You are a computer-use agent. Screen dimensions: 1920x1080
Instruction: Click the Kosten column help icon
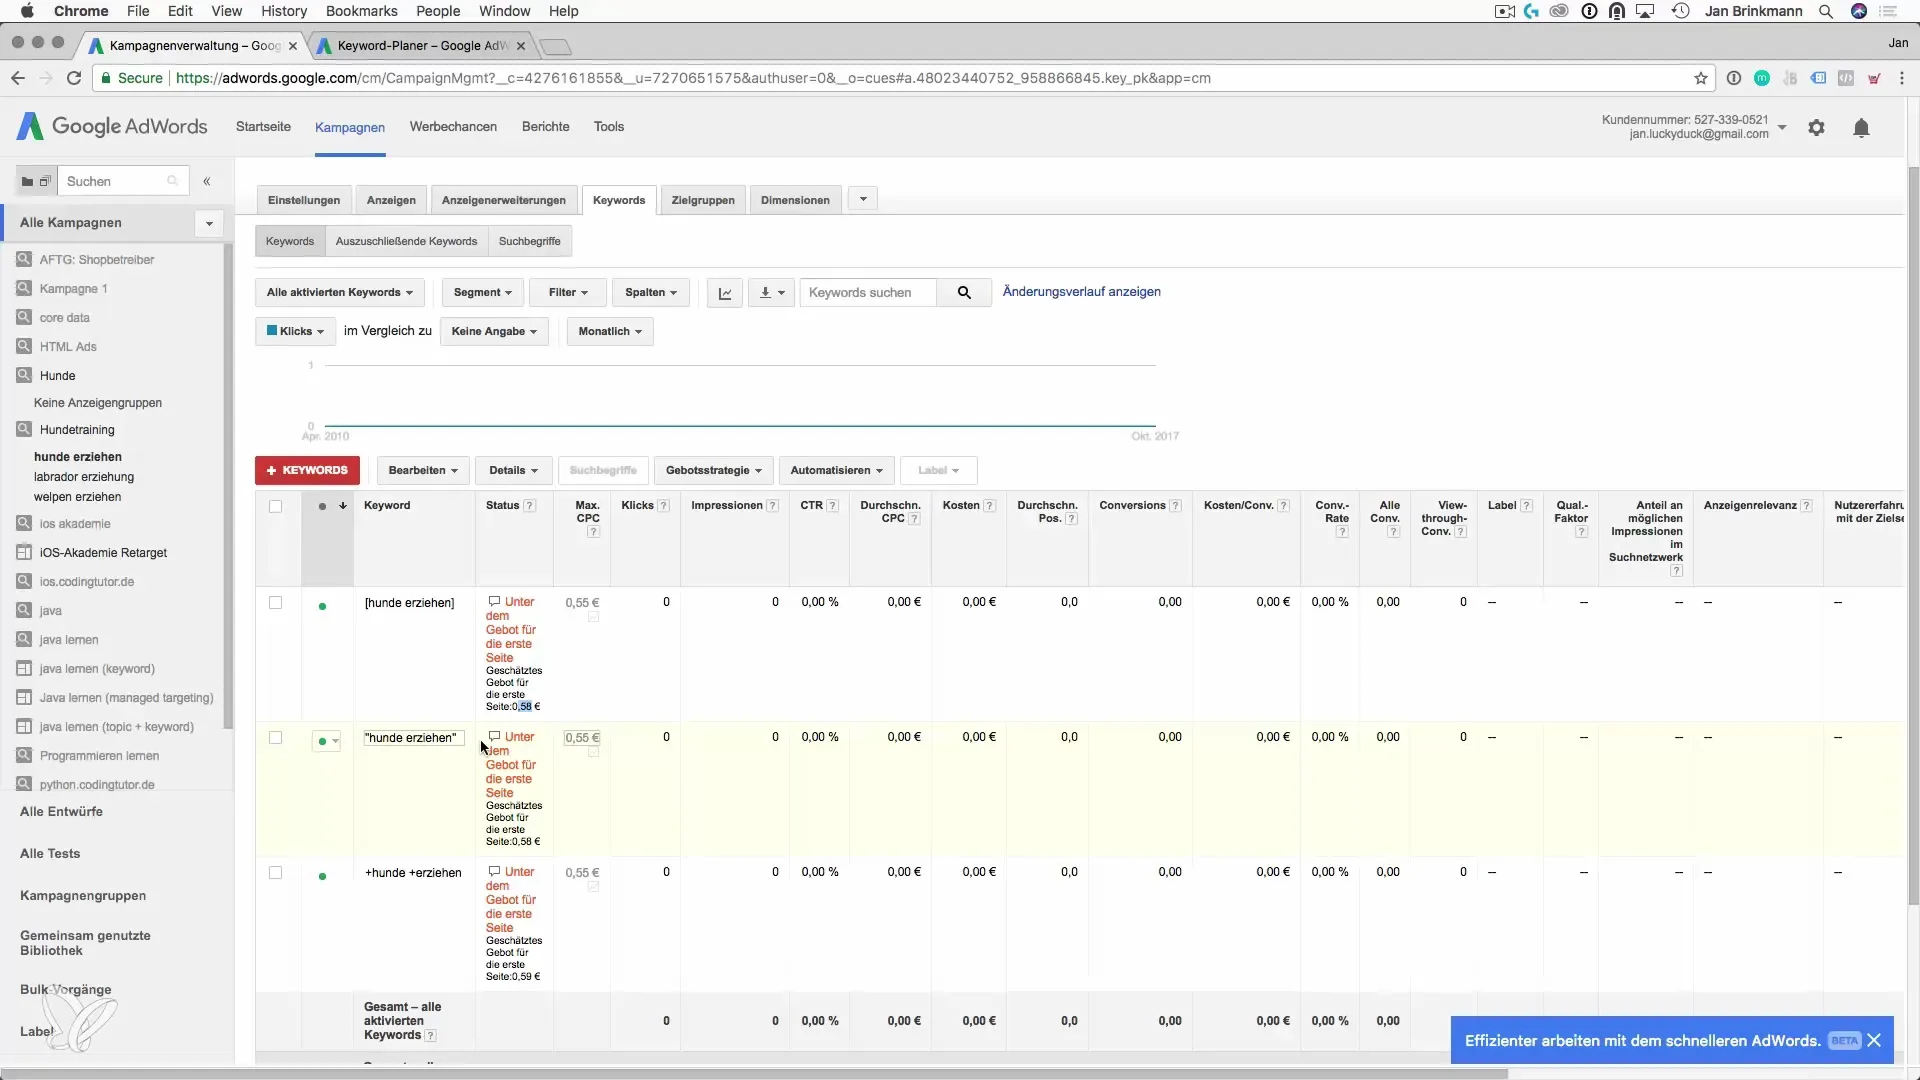click(x=989, y=506)
